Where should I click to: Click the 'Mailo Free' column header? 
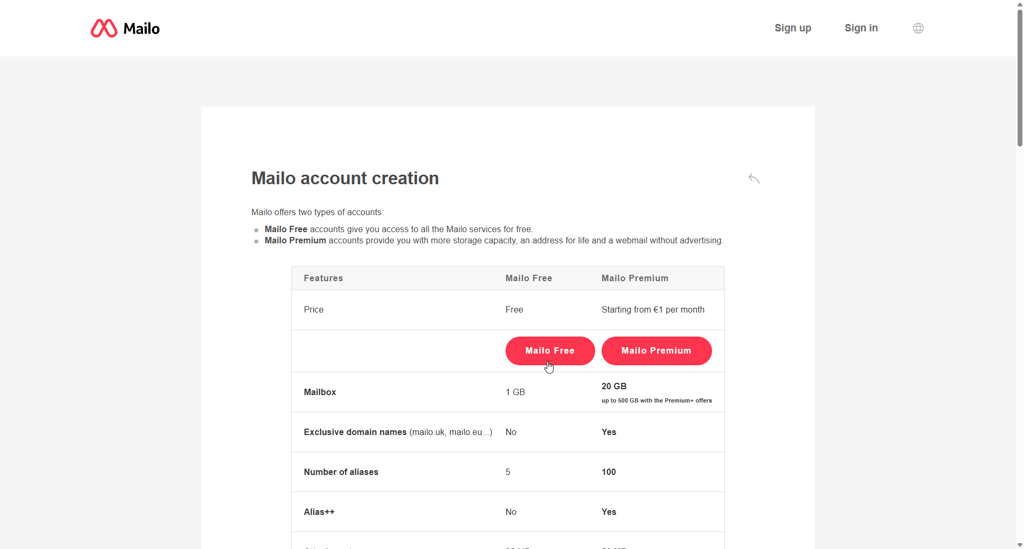[x=528, y=278]
